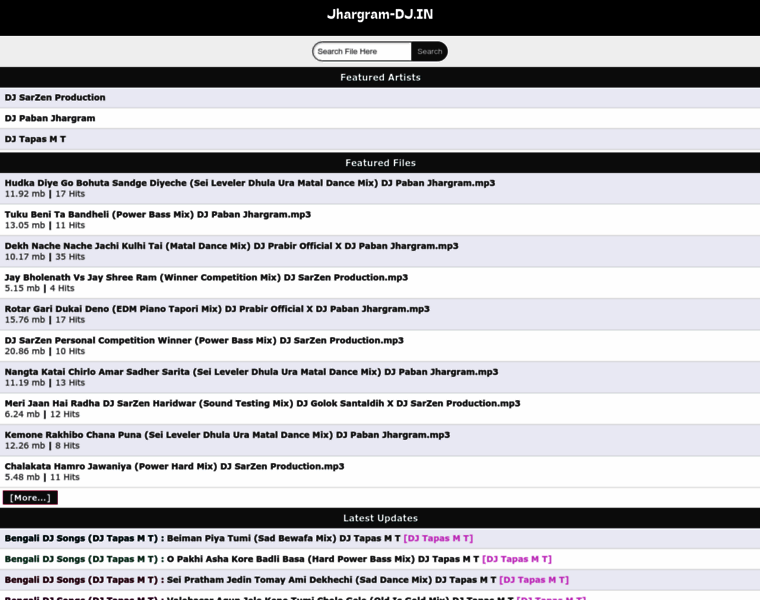Click the [More...] button under Featured Files

[30, 498]
